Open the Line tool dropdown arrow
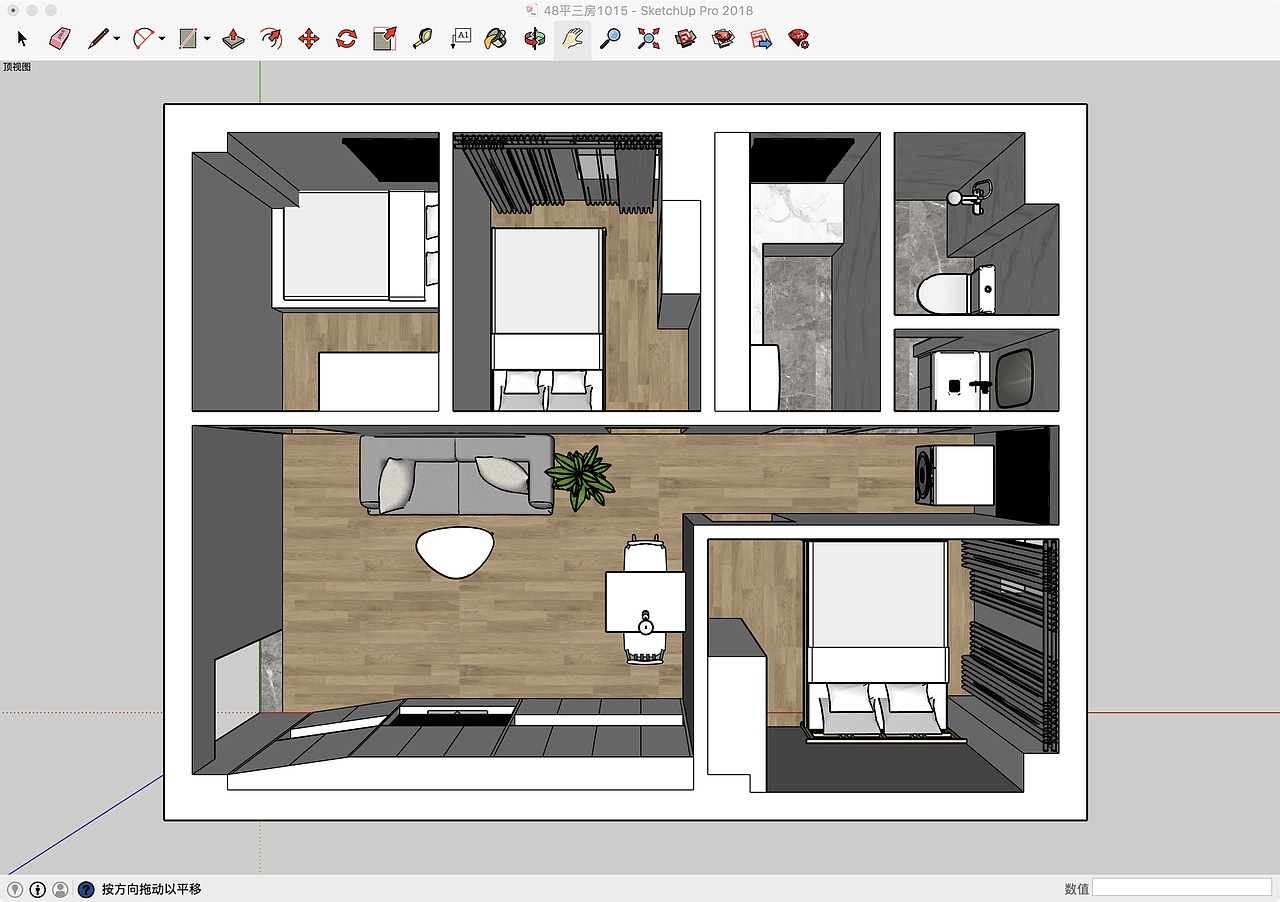 point(117,40)
